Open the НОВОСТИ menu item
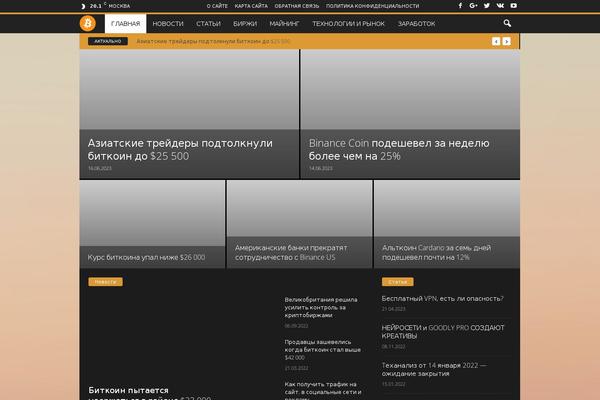 pyautogui.click(x=168, y=24)
